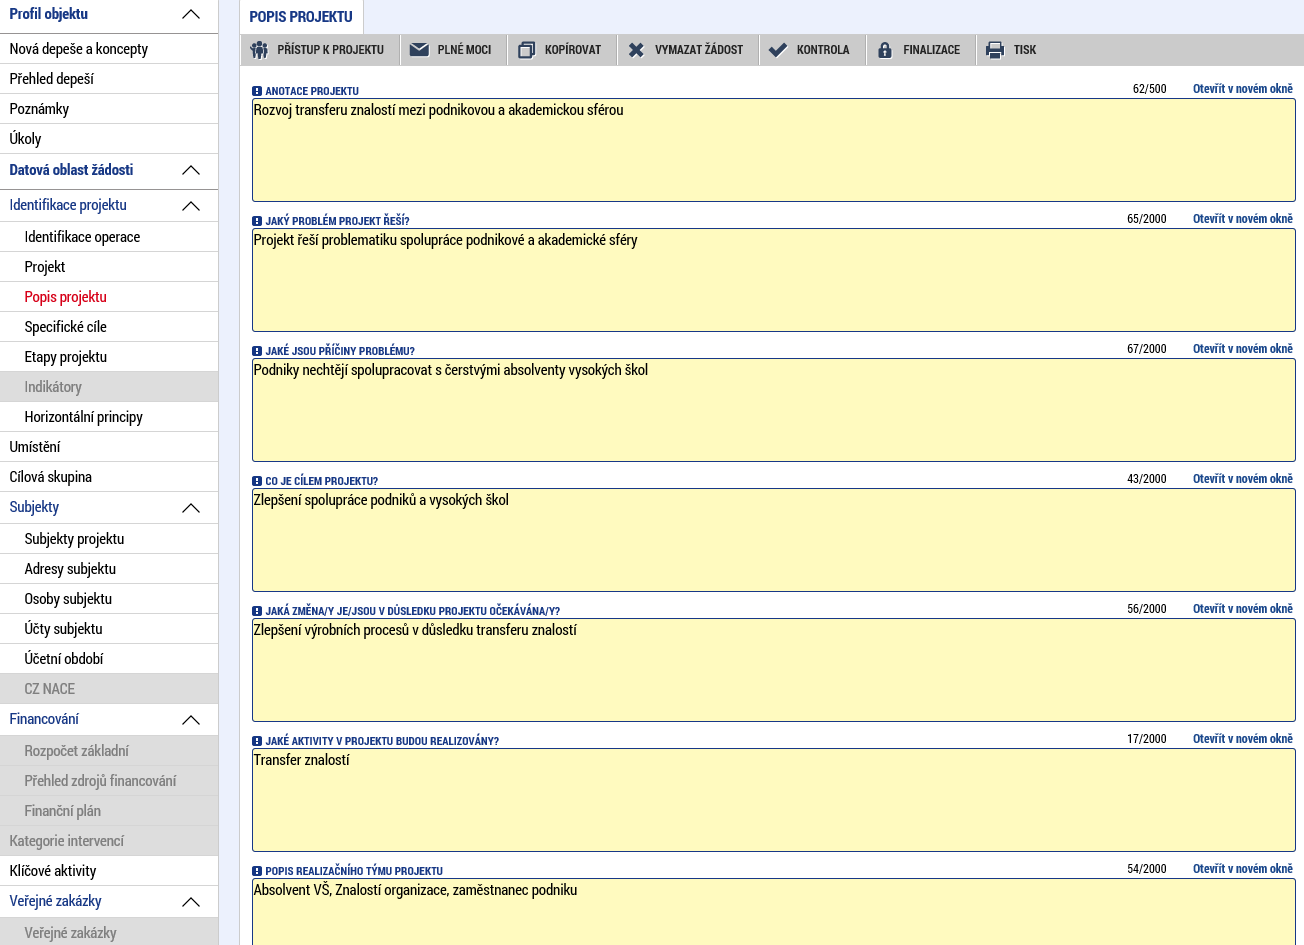Click the info icon beside Jaké jsou příčiny problému
Image resolution: width=1304 pixels, height=945 pixels.
[x=257, y=351]
